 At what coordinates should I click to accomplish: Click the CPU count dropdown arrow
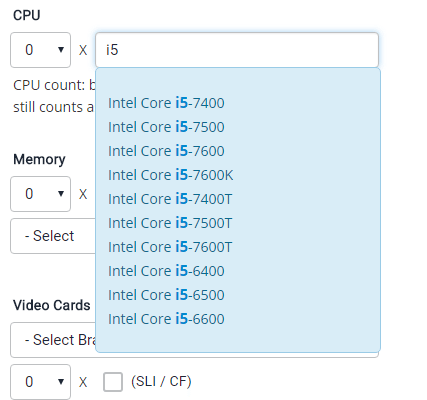click(61, 50)
